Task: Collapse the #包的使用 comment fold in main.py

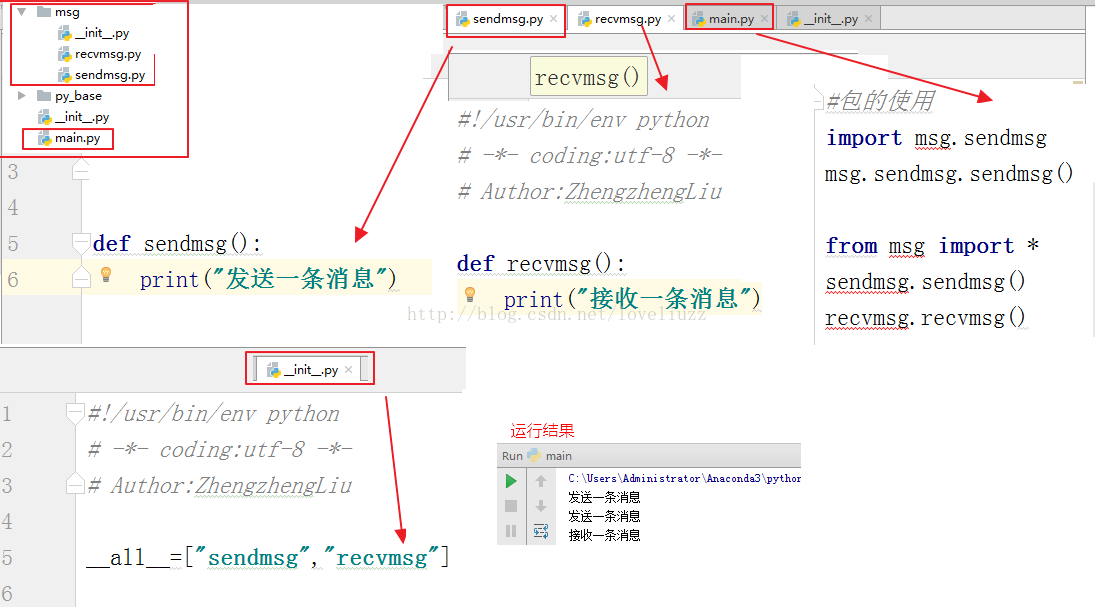Action: tap(818, 102)
